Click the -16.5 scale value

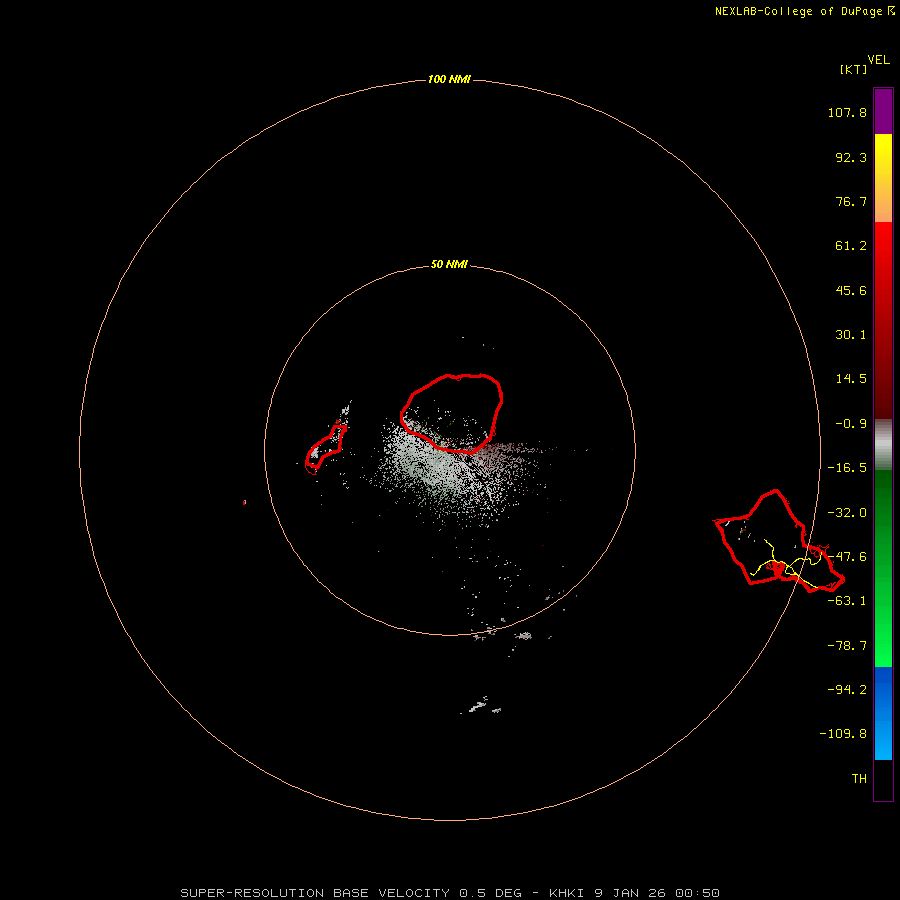847,468
